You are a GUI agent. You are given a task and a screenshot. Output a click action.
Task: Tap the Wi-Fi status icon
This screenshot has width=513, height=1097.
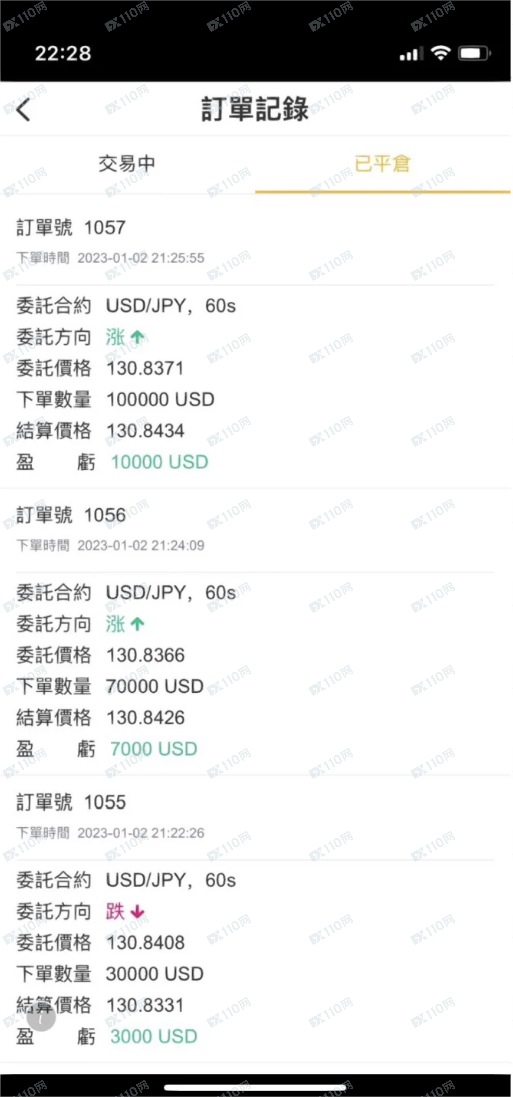(440, 53)
